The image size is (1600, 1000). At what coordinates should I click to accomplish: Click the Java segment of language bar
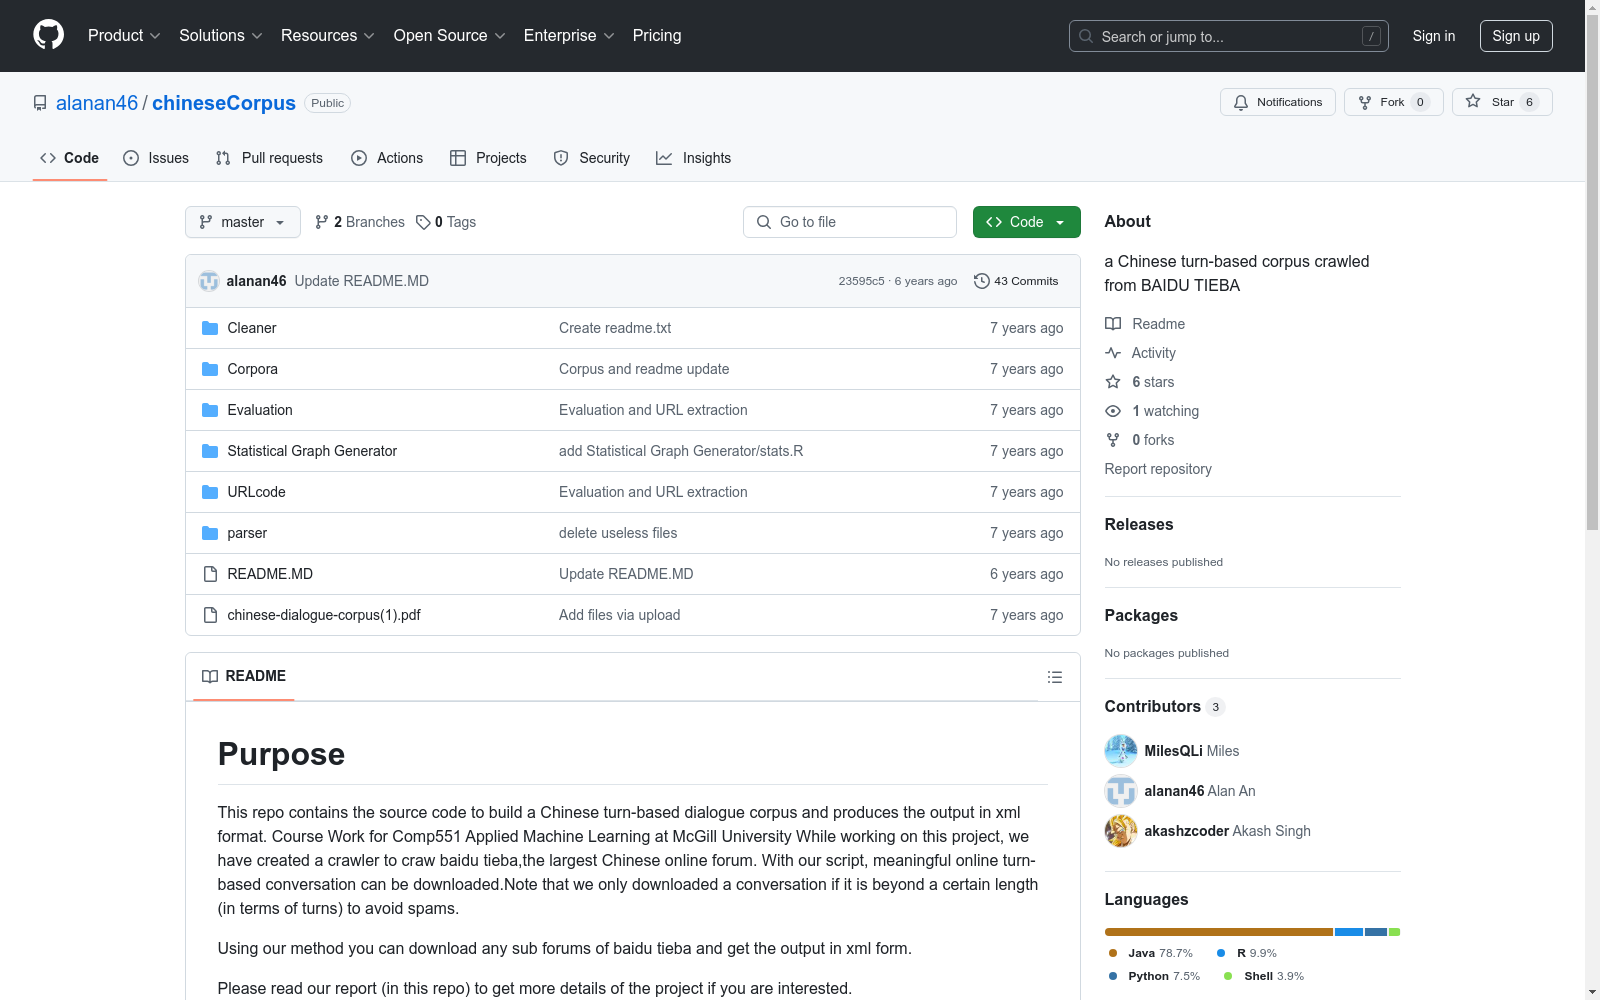pos(1219,932)
